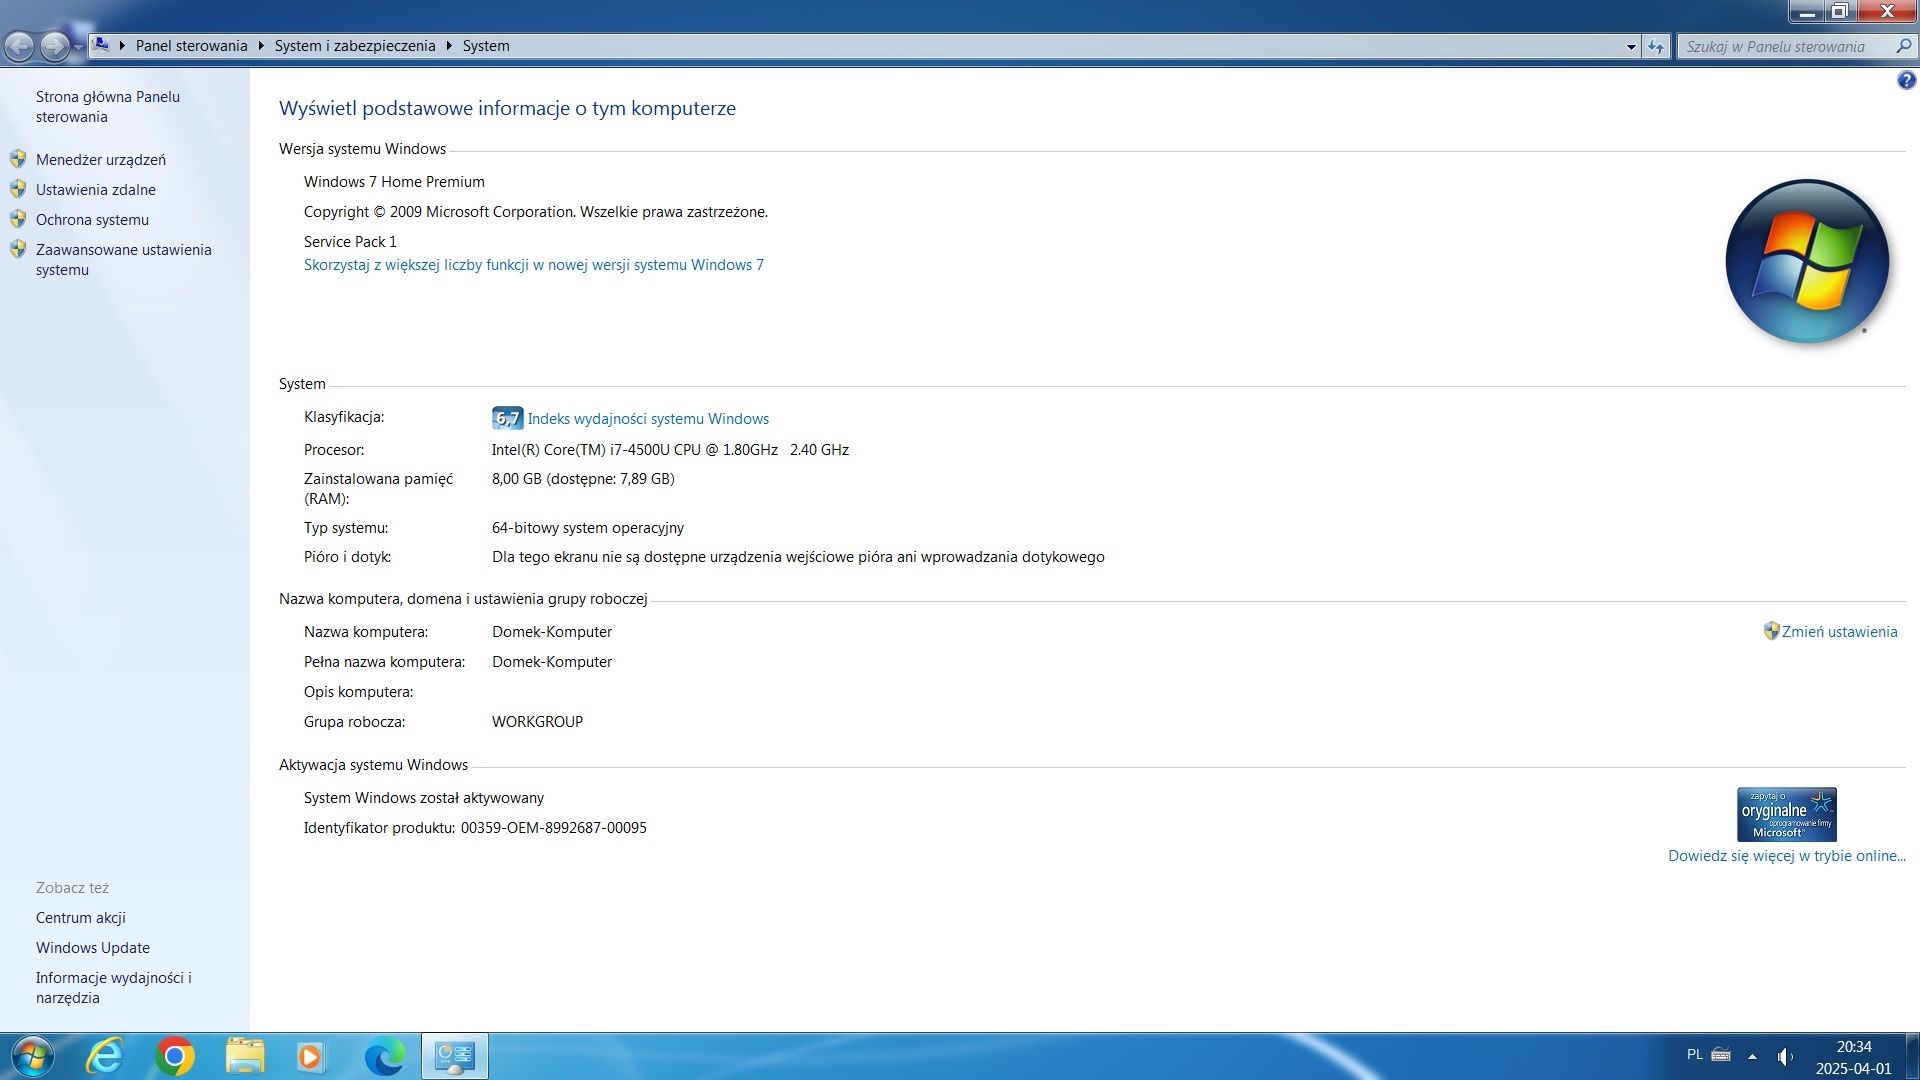Open Strona główna Panelu sterowania
1920x1080 pixels.
point(108,107)
